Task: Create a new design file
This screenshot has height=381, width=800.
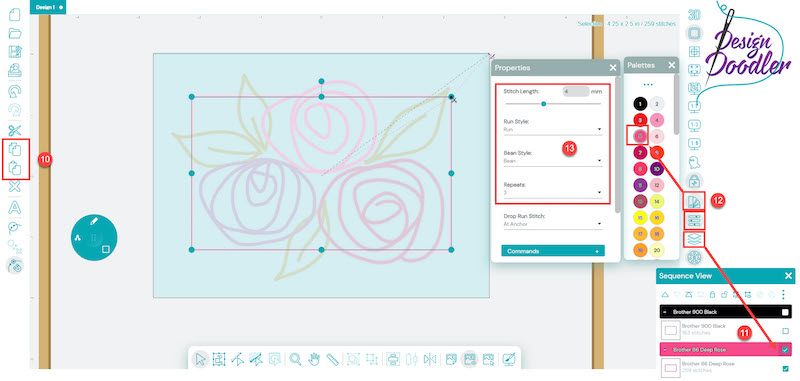Action: point(15,14)
